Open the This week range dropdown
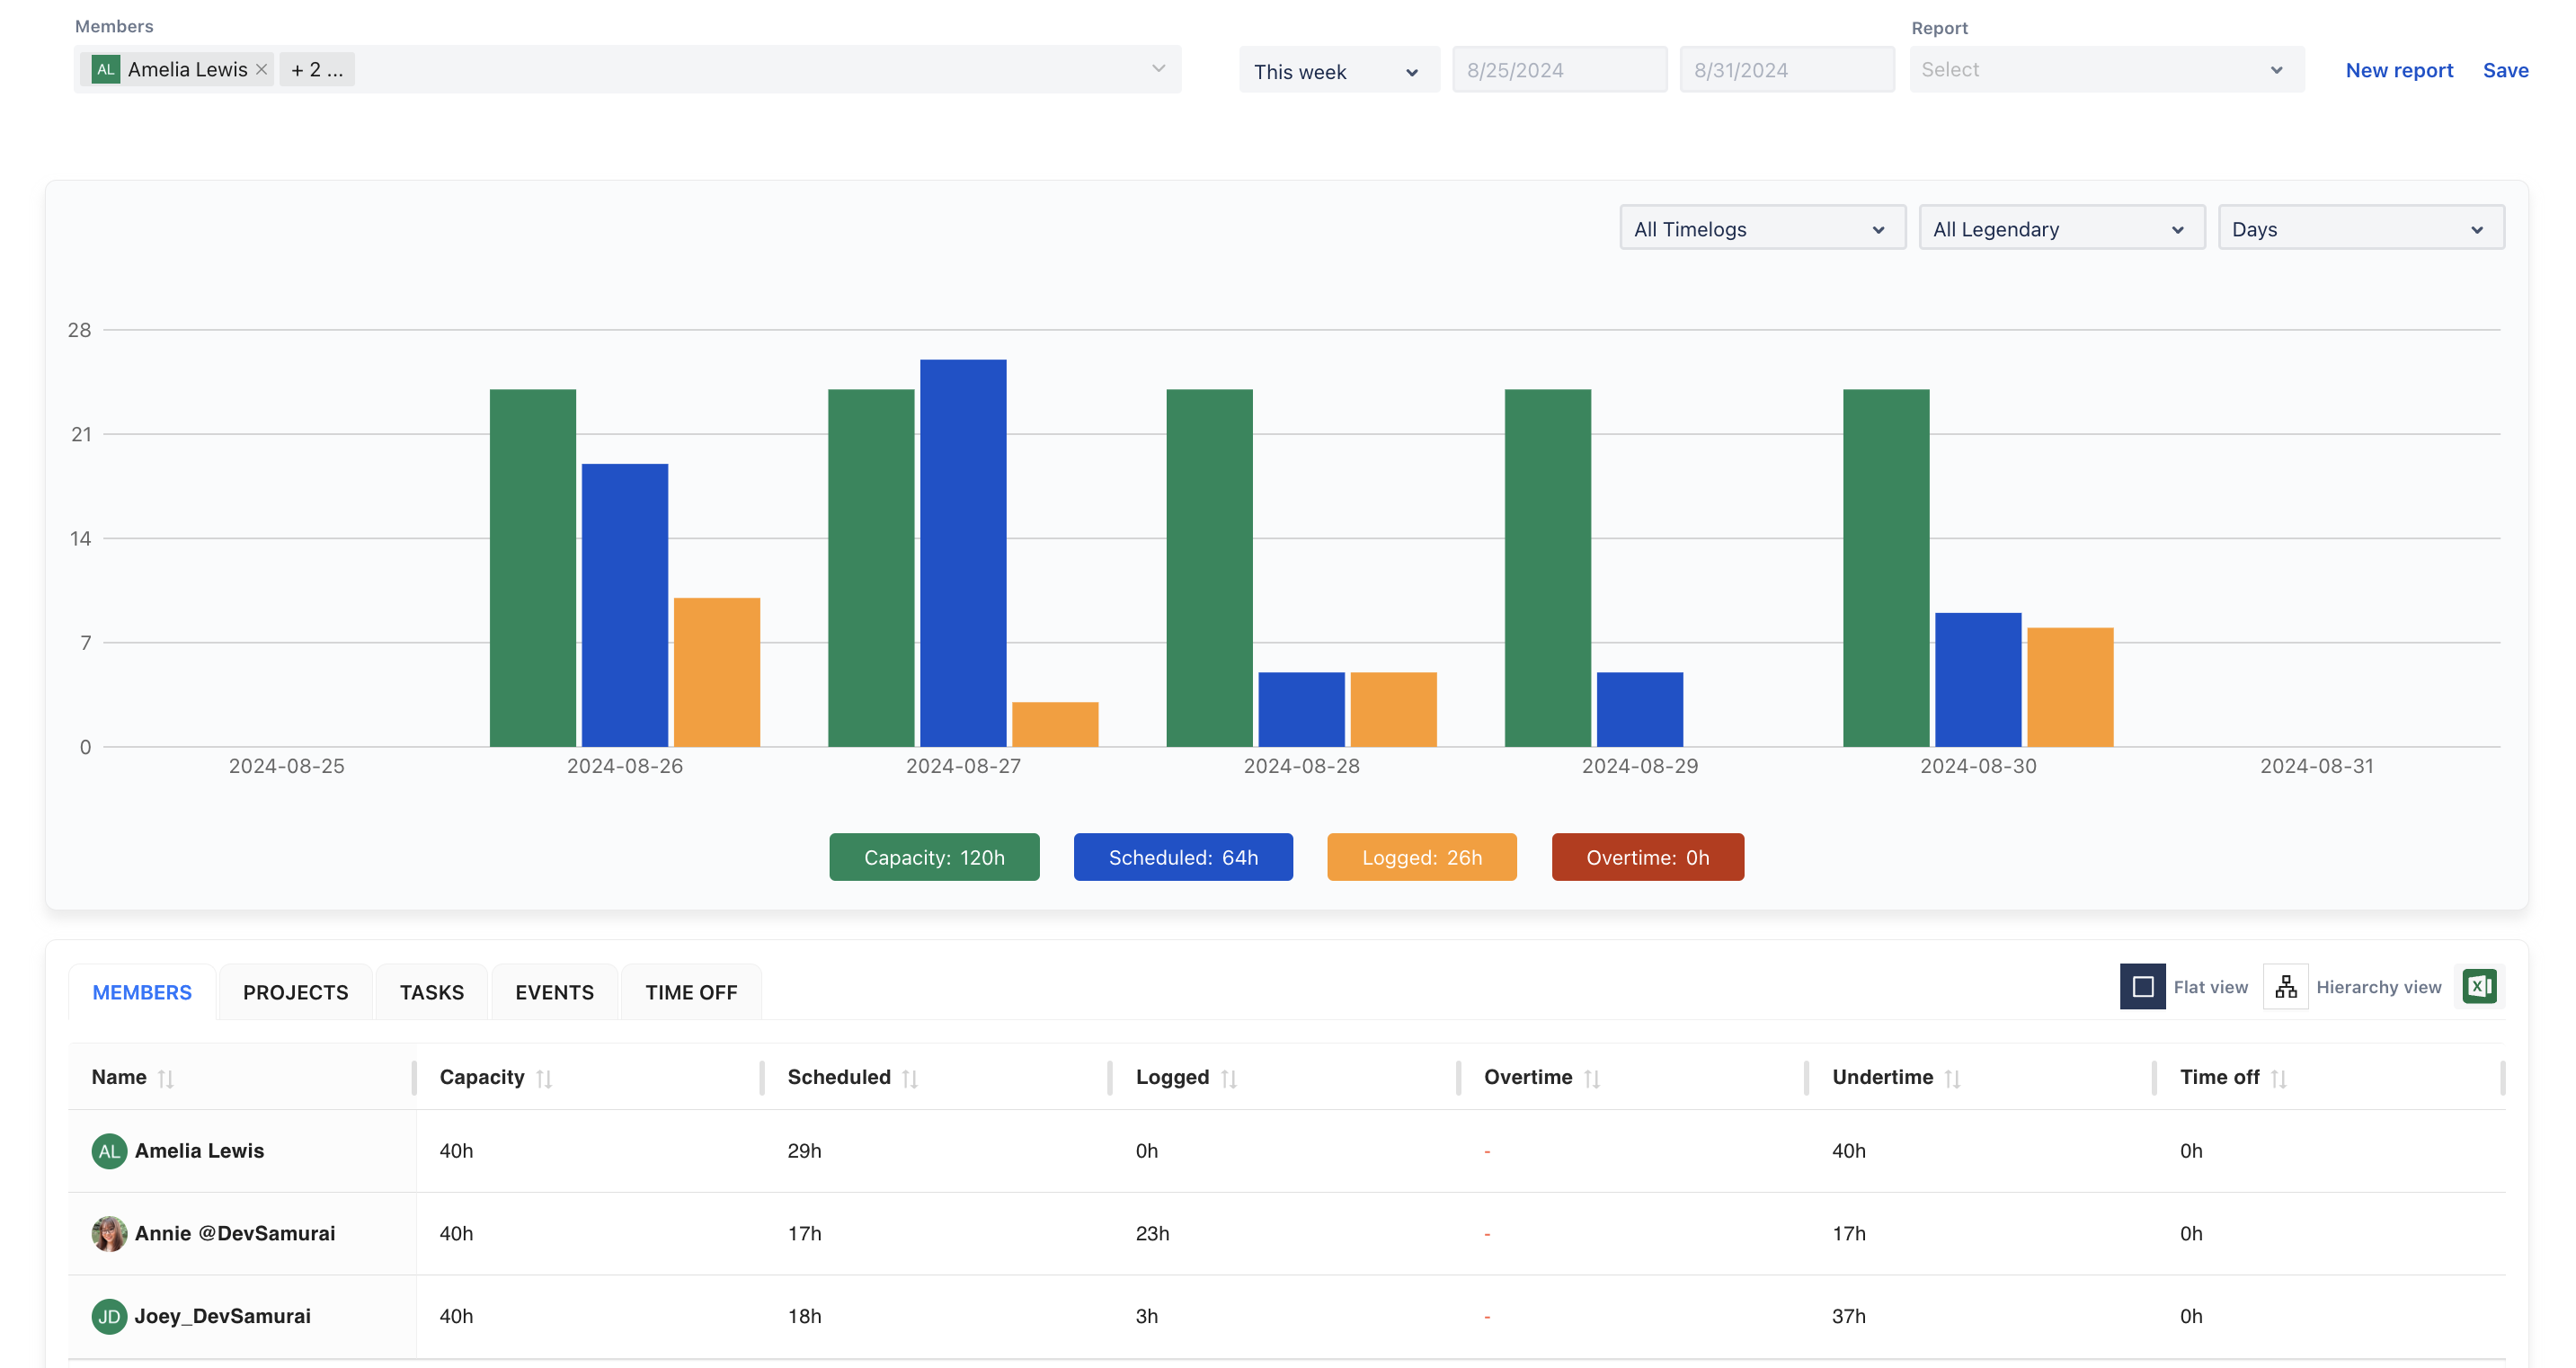The width and height of the screenshot is (2576, 1368). pos(1338,71)
